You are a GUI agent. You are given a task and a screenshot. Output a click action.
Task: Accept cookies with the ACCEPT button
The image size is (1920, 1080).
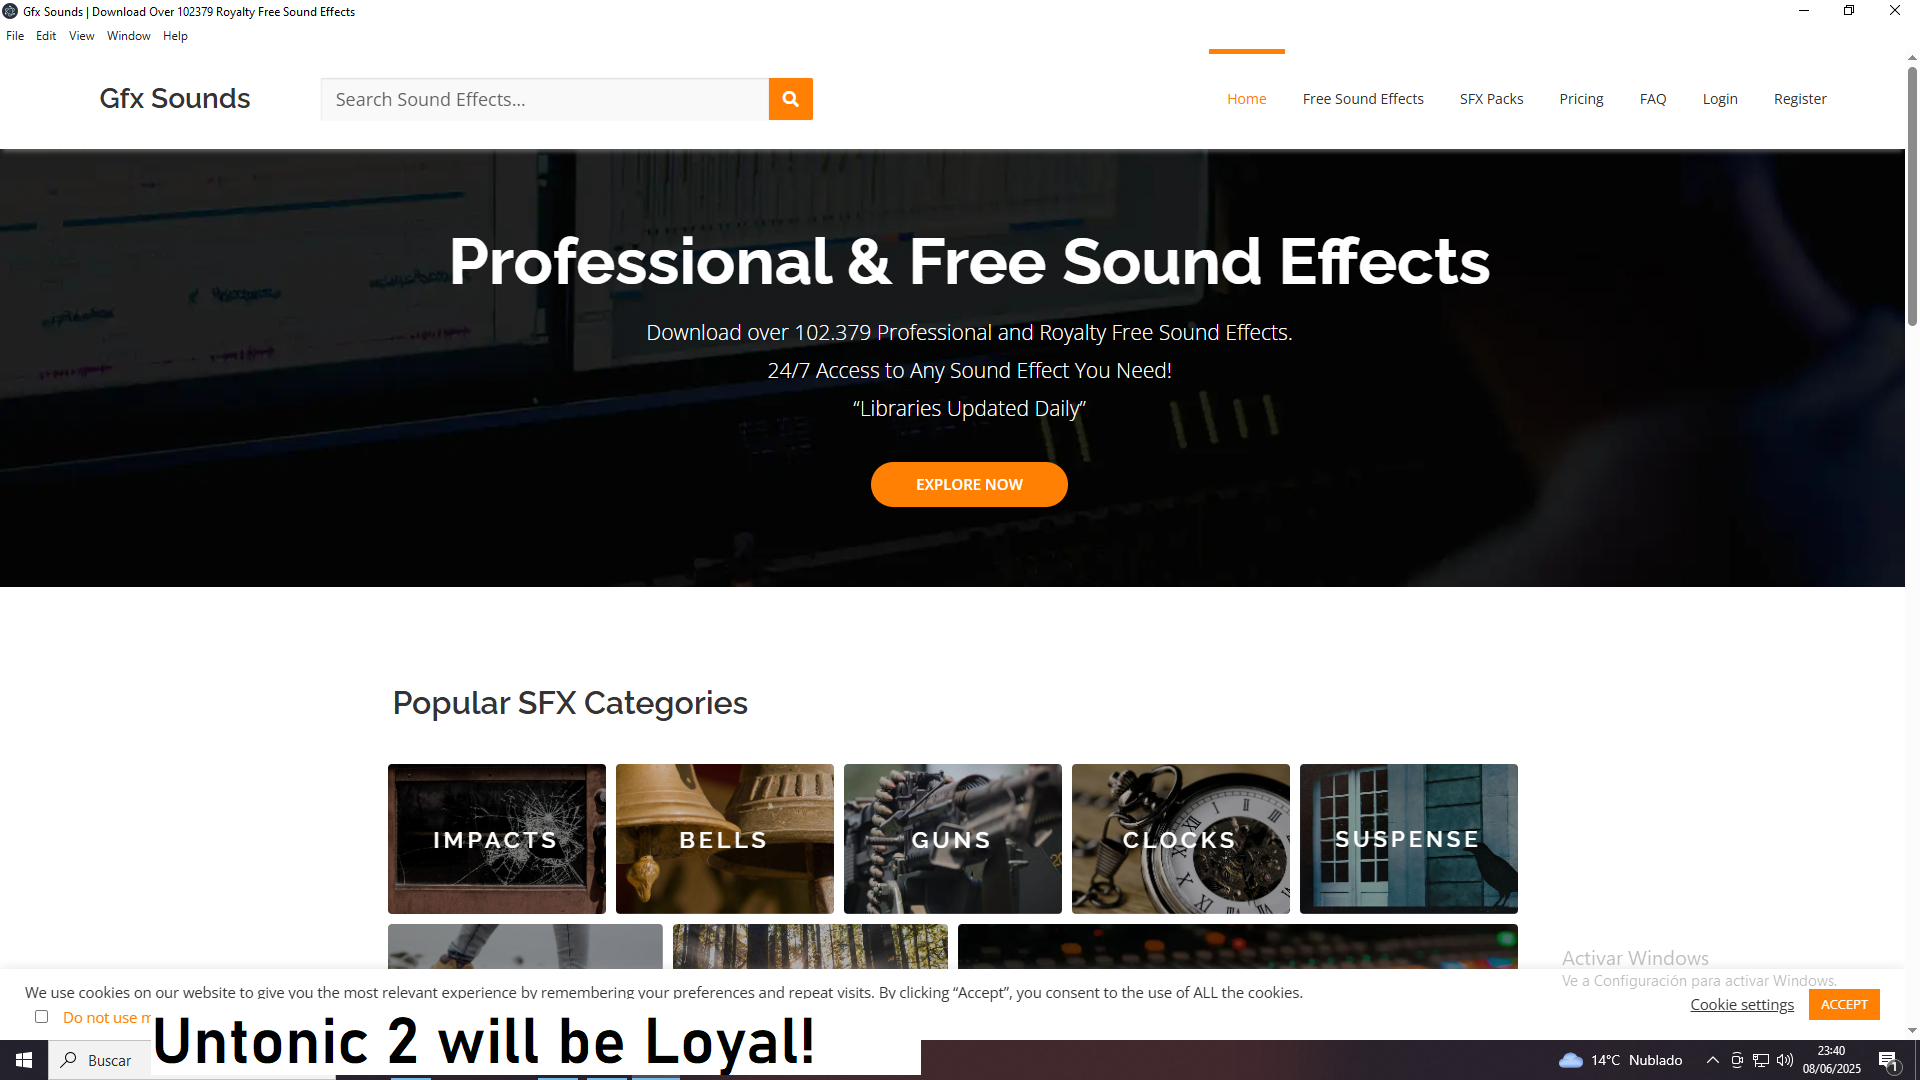click(x=1844, y=1004)
